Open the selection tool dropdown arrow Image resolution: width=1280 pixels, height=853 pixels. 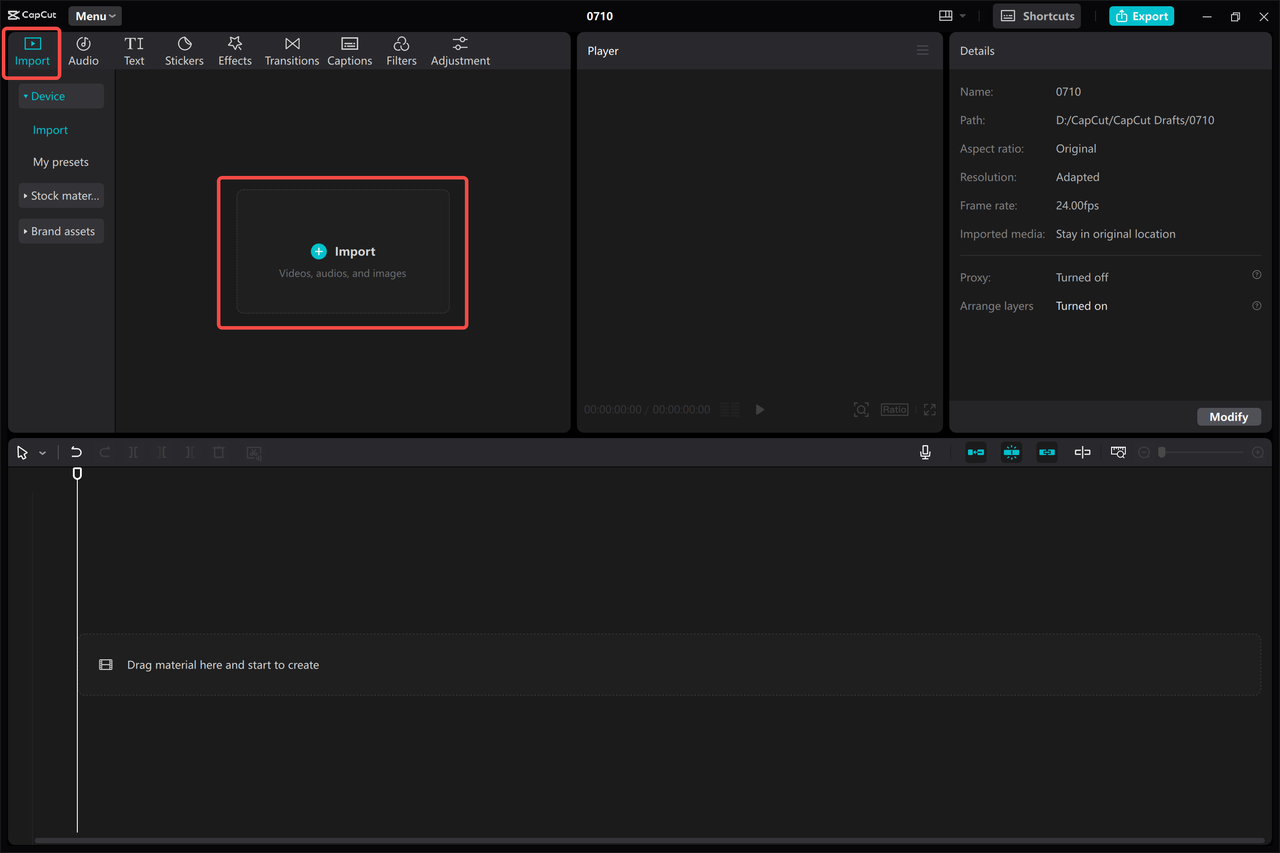(x=42, y=452)
